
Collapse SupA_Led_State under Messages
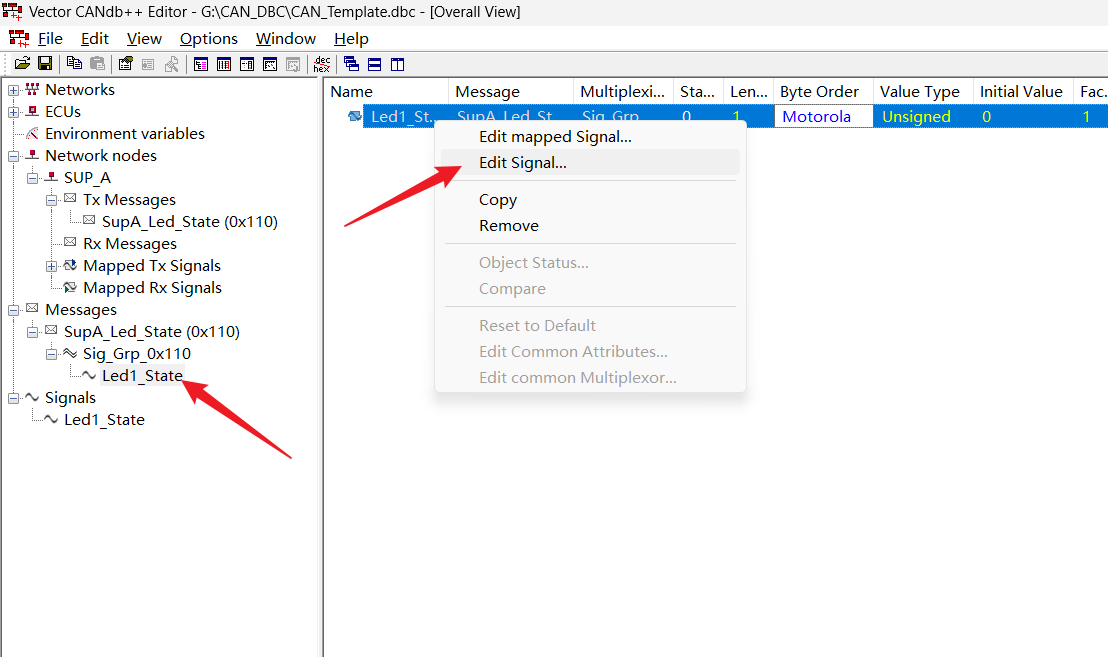point(33,332)
